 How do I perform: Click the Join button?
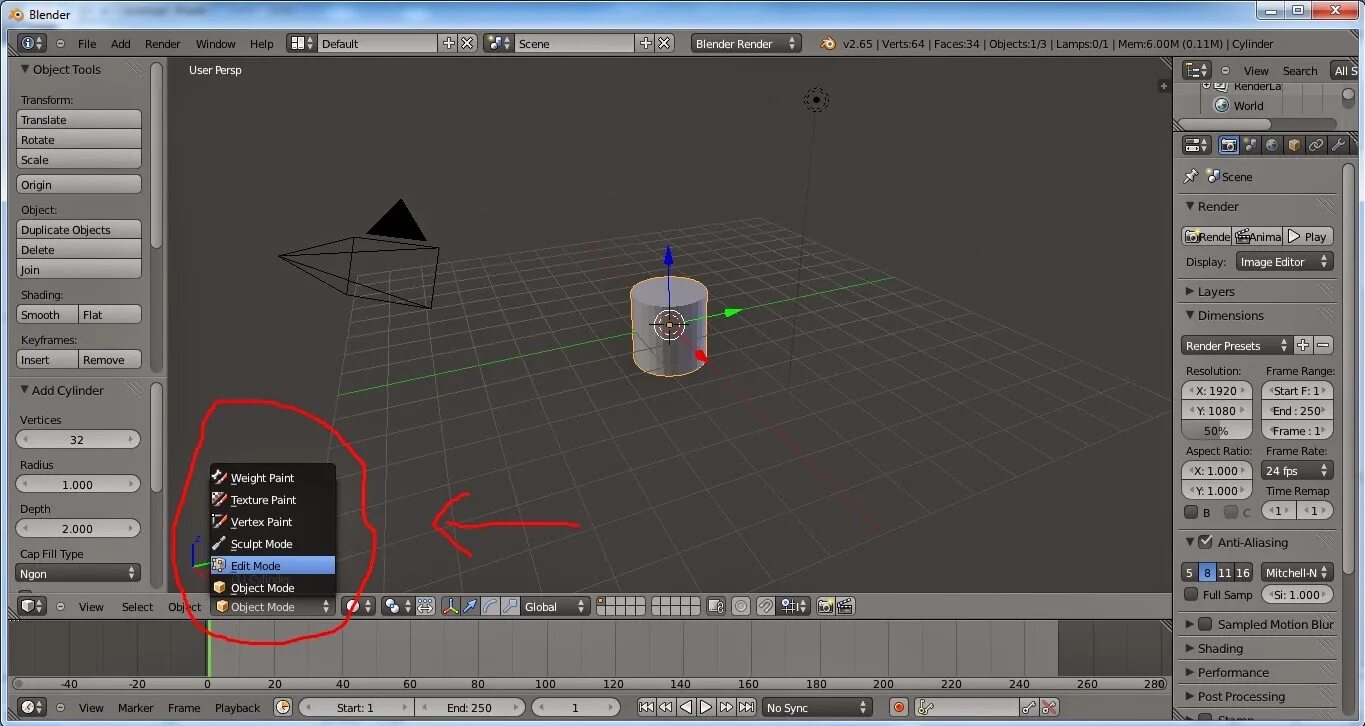click(79, 269)
